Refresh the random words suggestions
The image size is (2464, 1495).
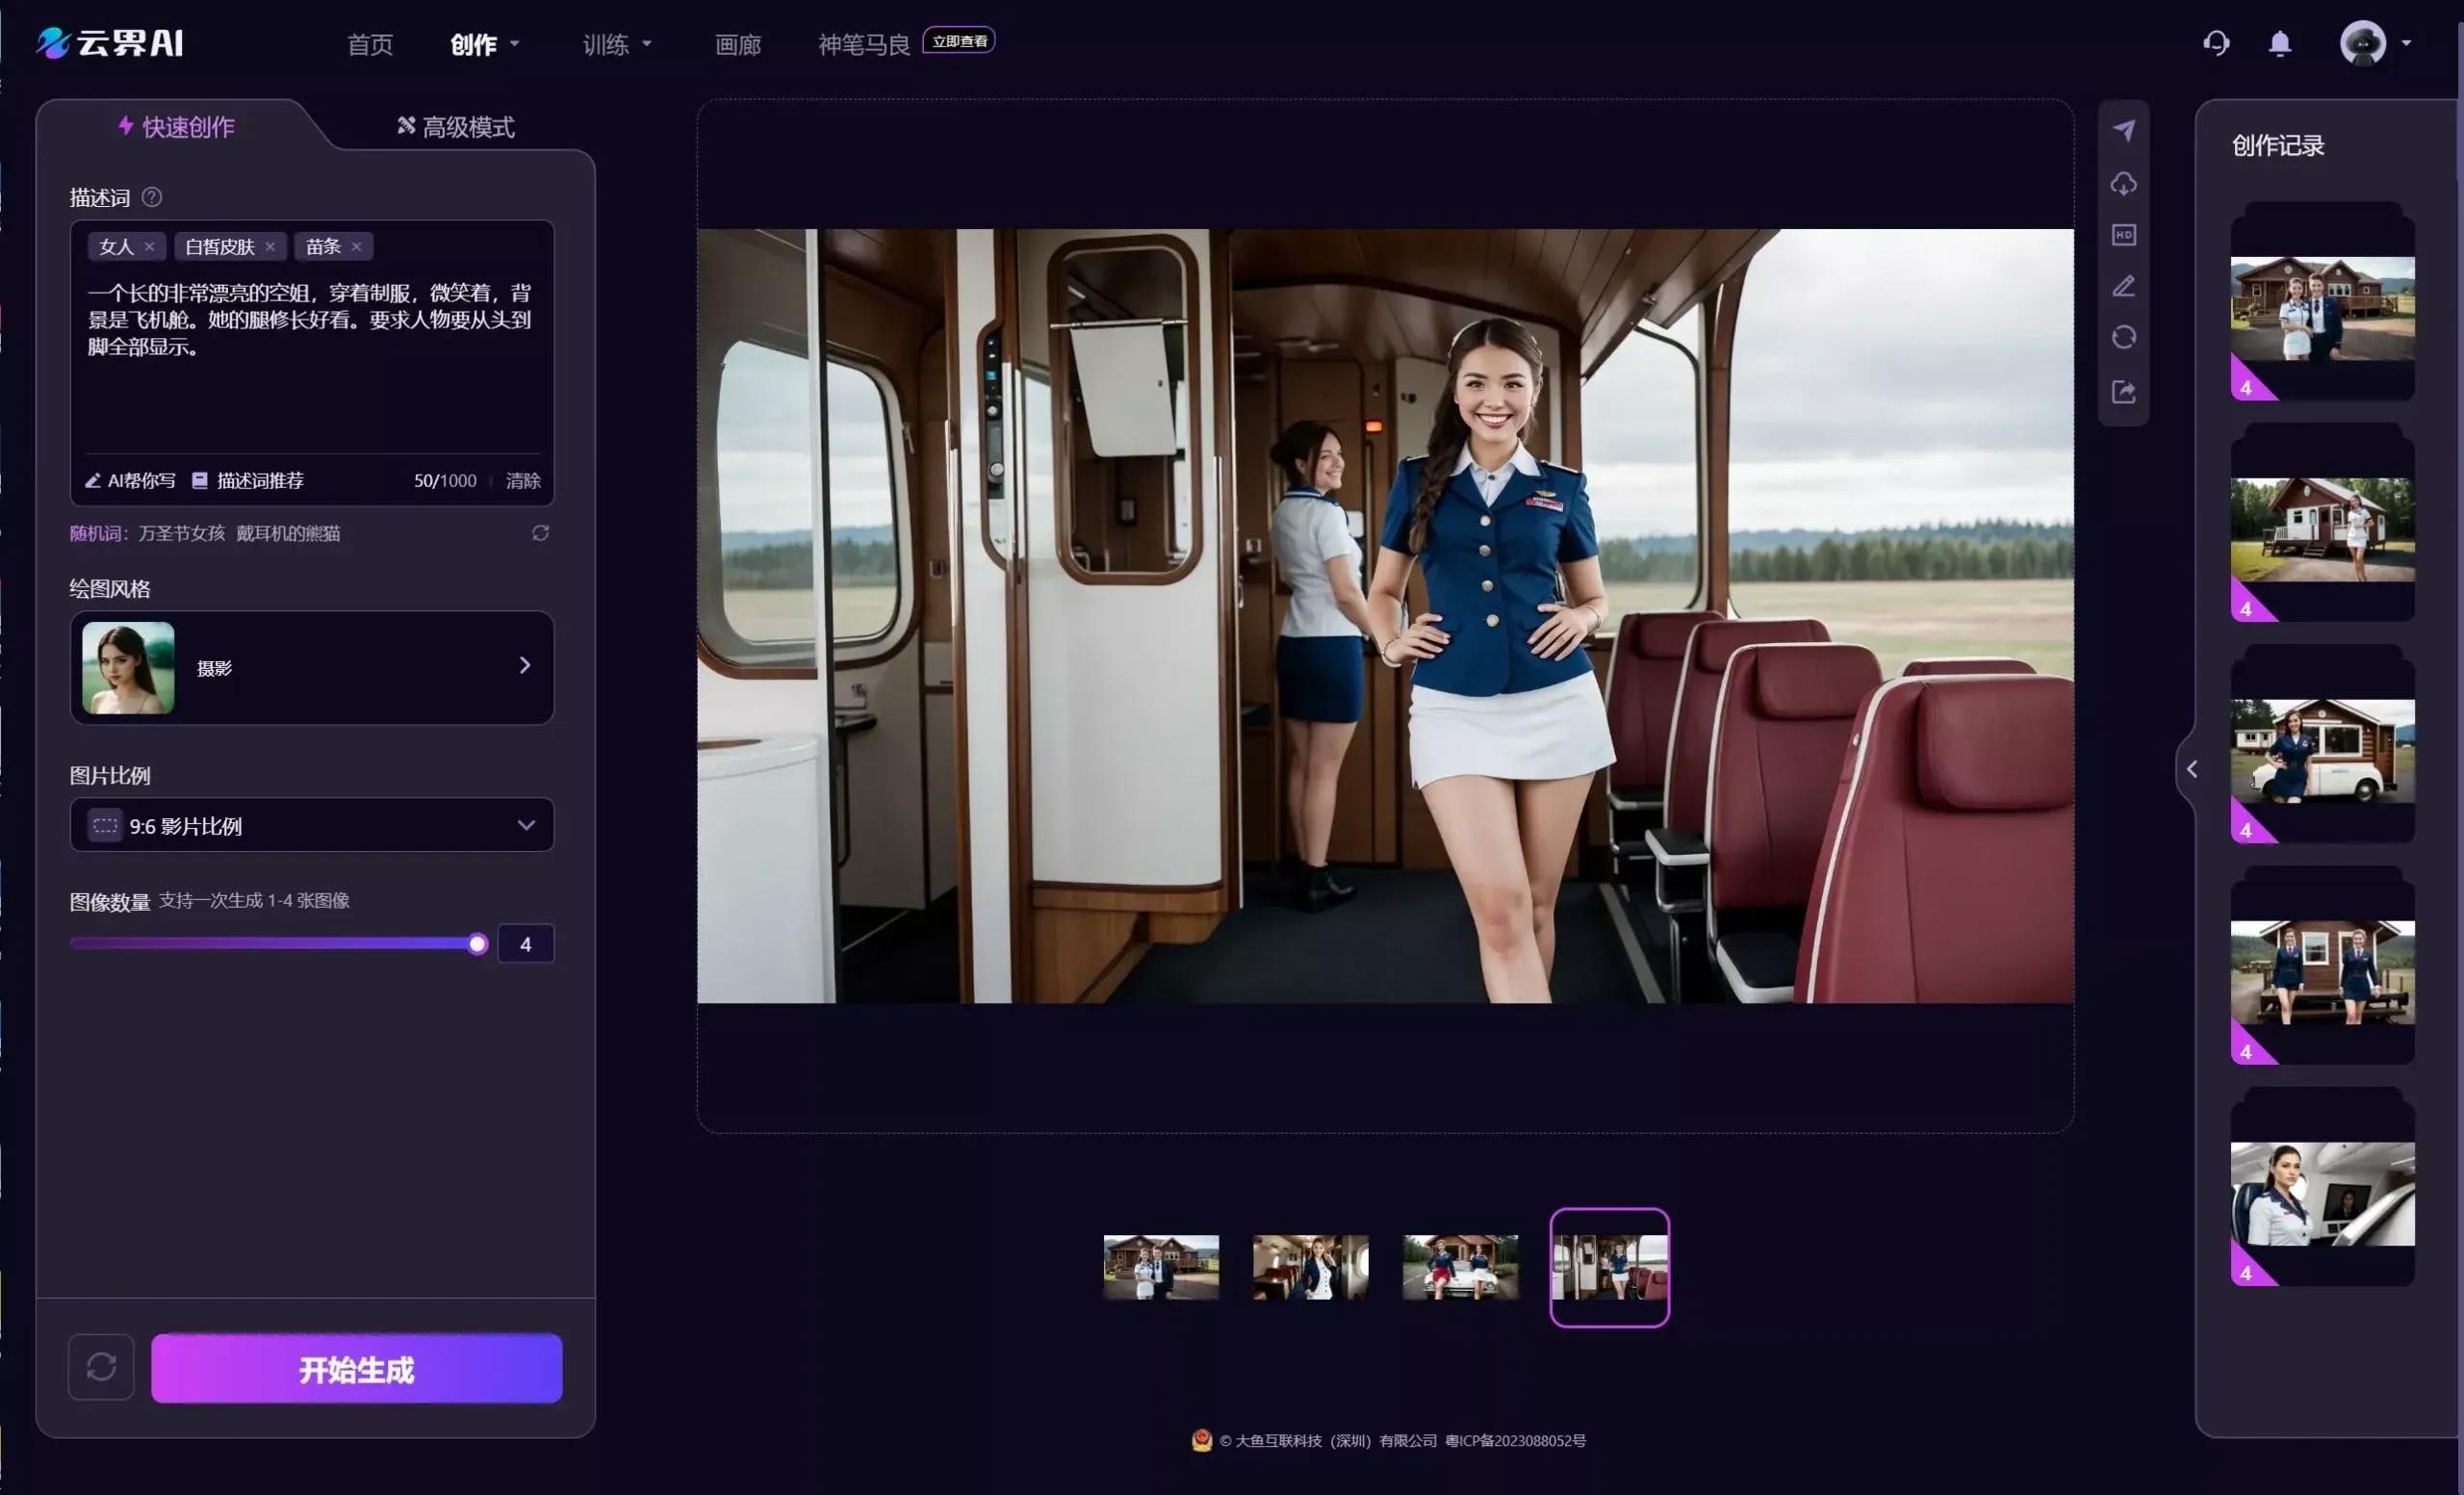[x=540, y=533]
